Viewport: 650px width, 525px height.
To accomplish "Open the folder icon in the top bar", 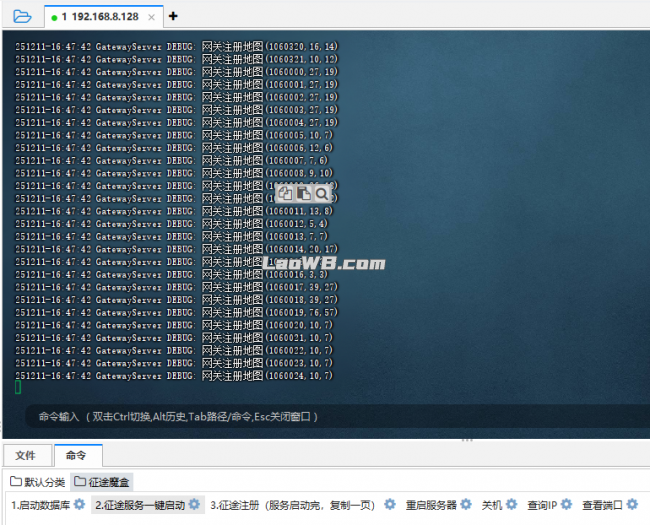I will pos(23,16).
